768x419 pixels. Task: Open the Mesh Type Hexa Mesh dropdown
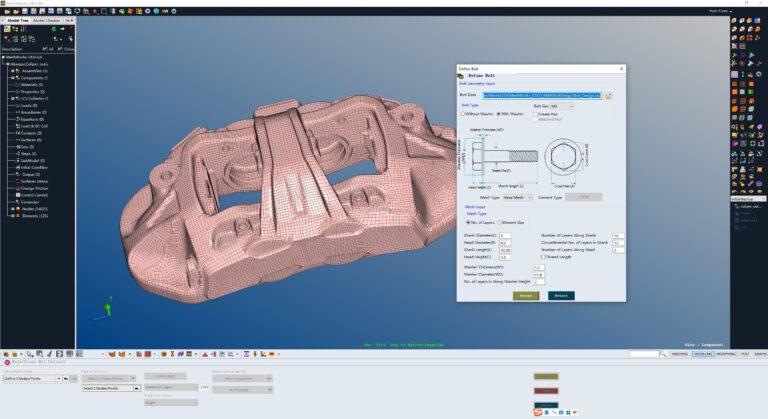coord(517,197)
